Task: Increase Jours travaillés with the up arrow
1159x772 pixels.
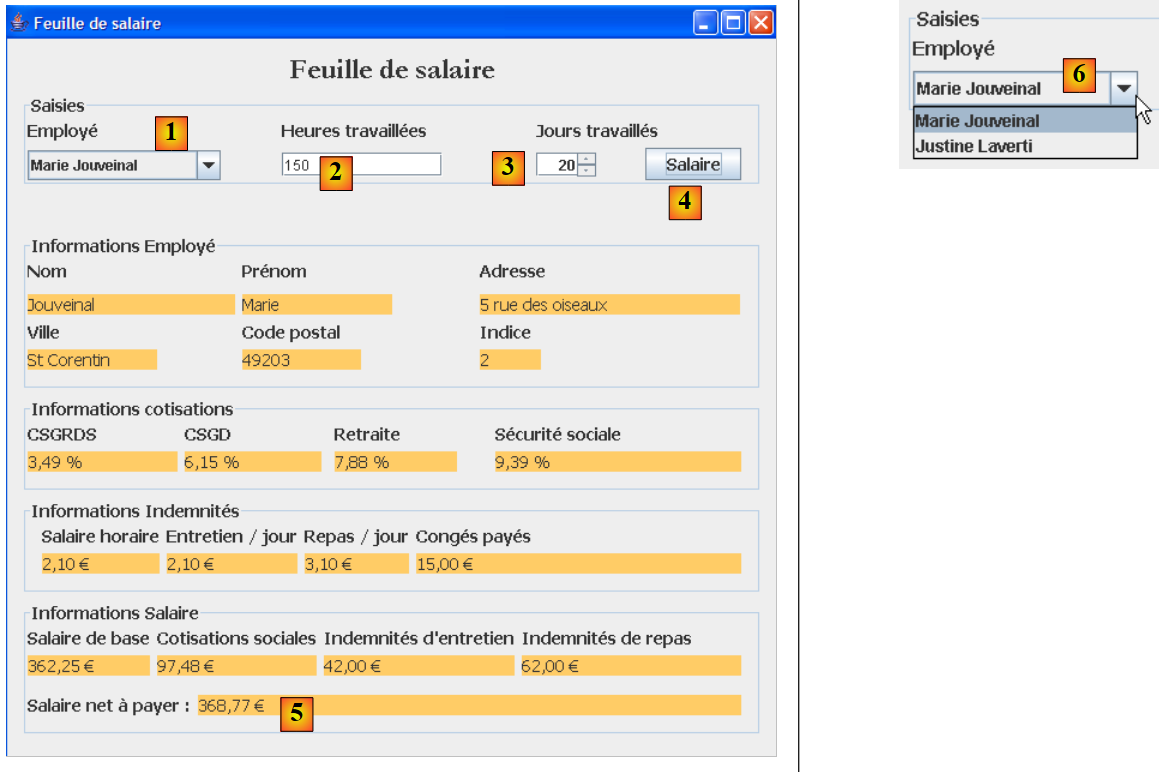Action: pos(587,159)
